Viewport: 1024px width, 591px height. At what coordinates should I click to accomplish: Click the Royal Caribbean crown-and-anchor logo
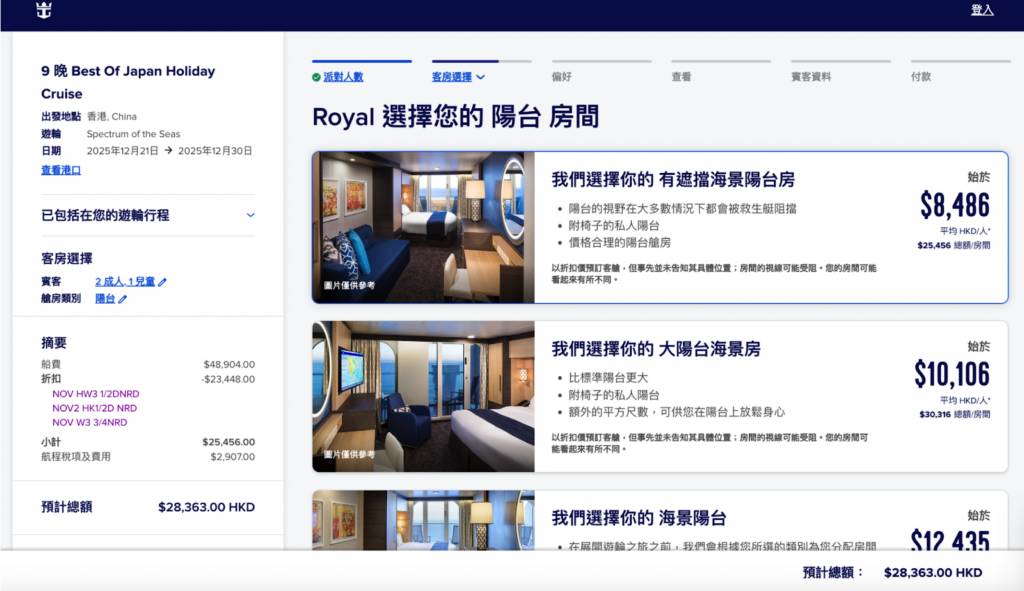pyautogui.click(x=42, y=10)
